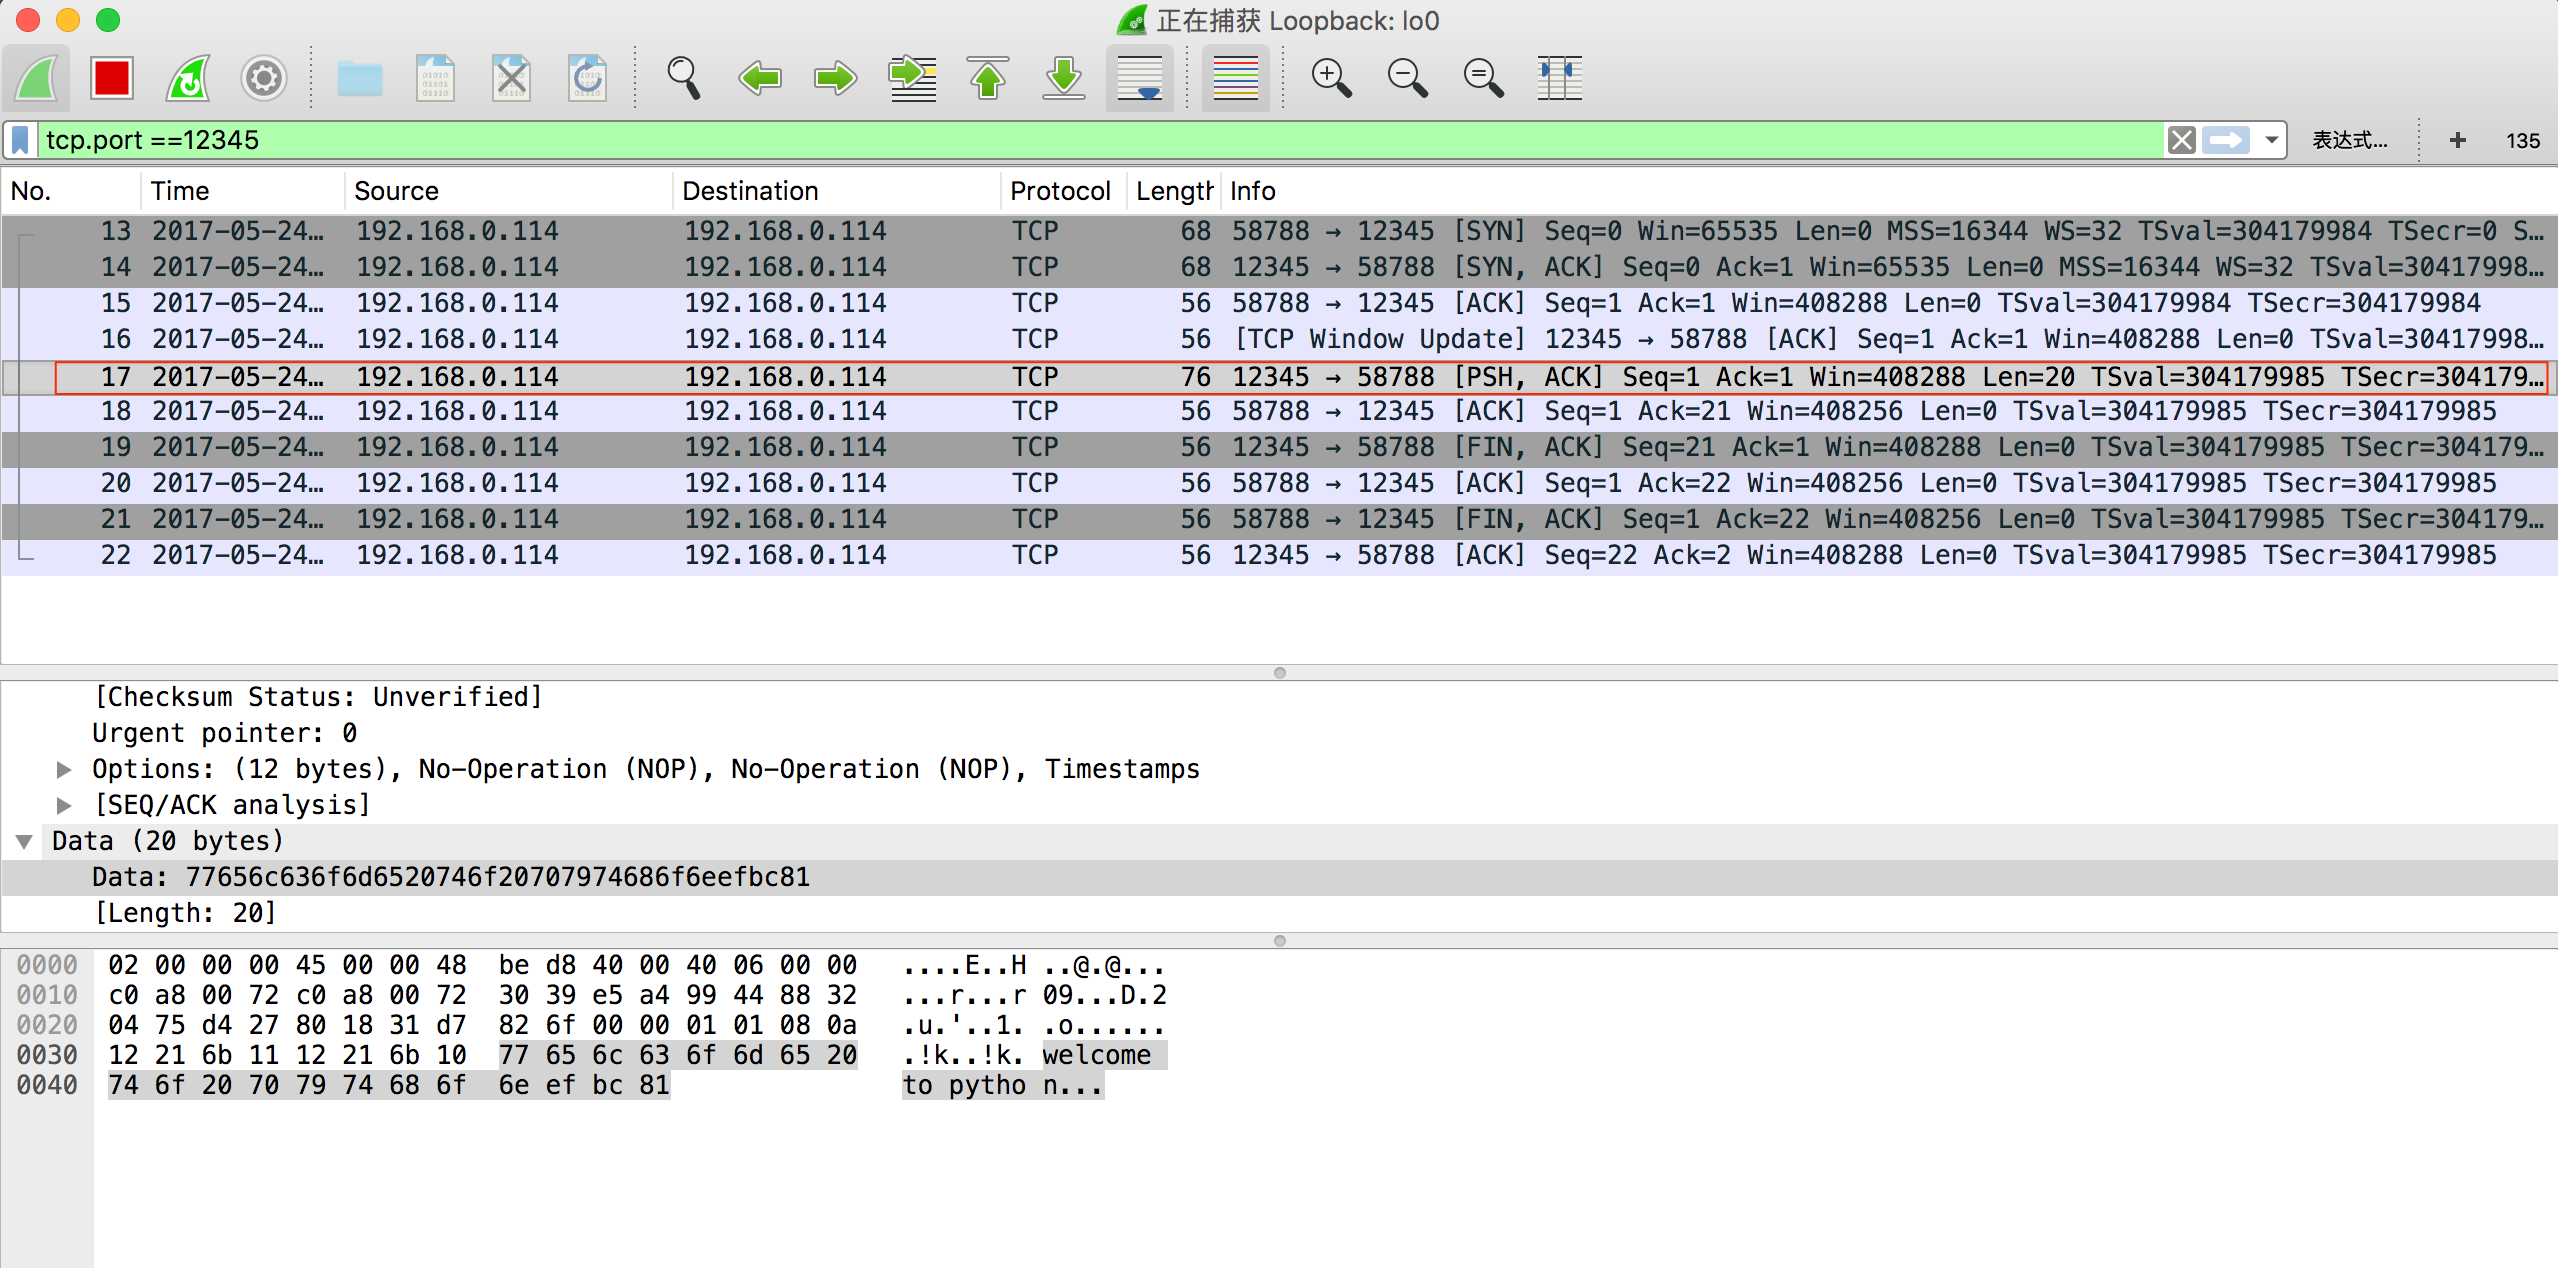
Task: Expand the TCP Options tree item
Action: pyautogui.click(x=64, y=769)
